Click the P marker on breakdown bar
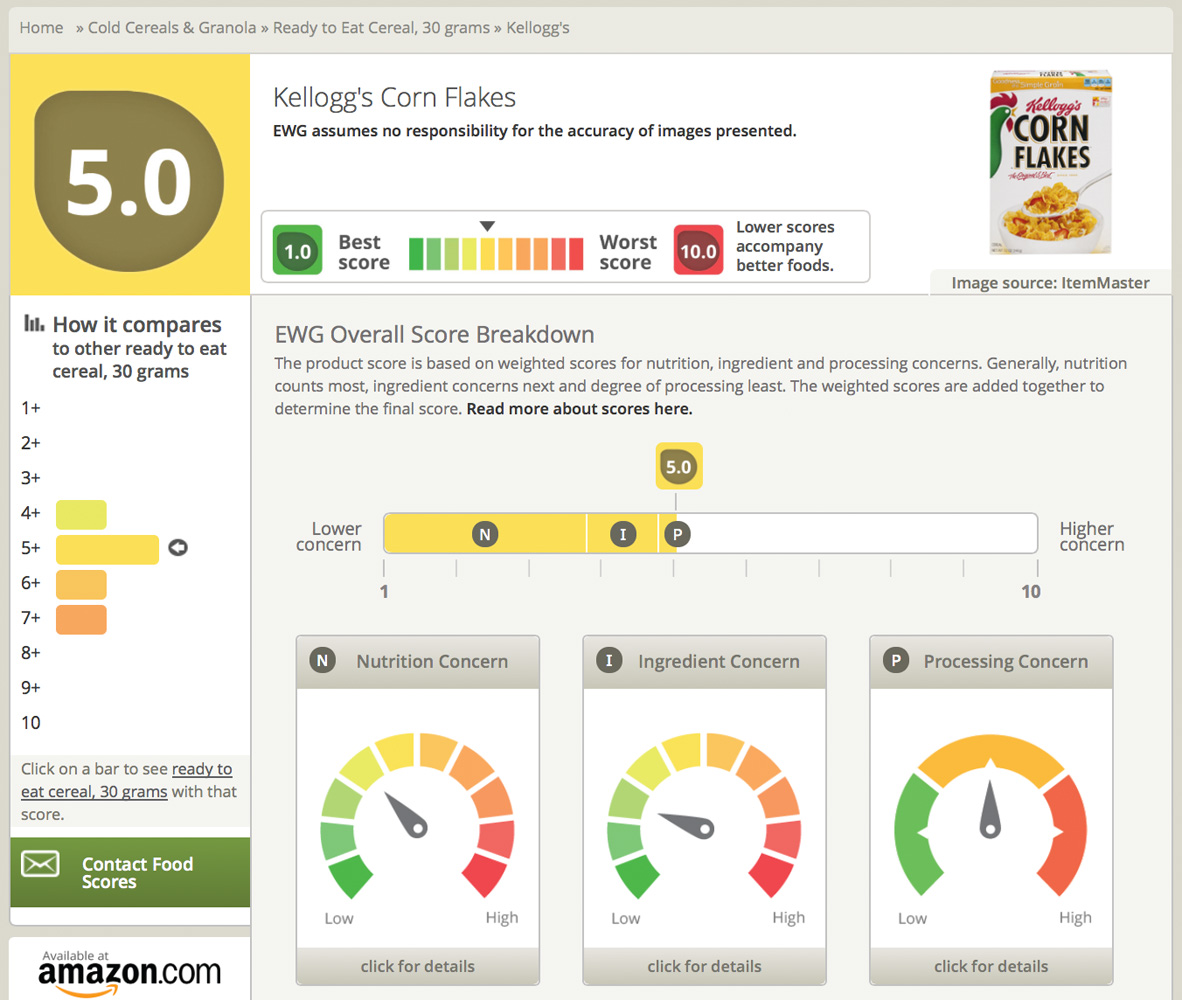The height and width of the screenshot is (1000, 1182). [677, 534]
